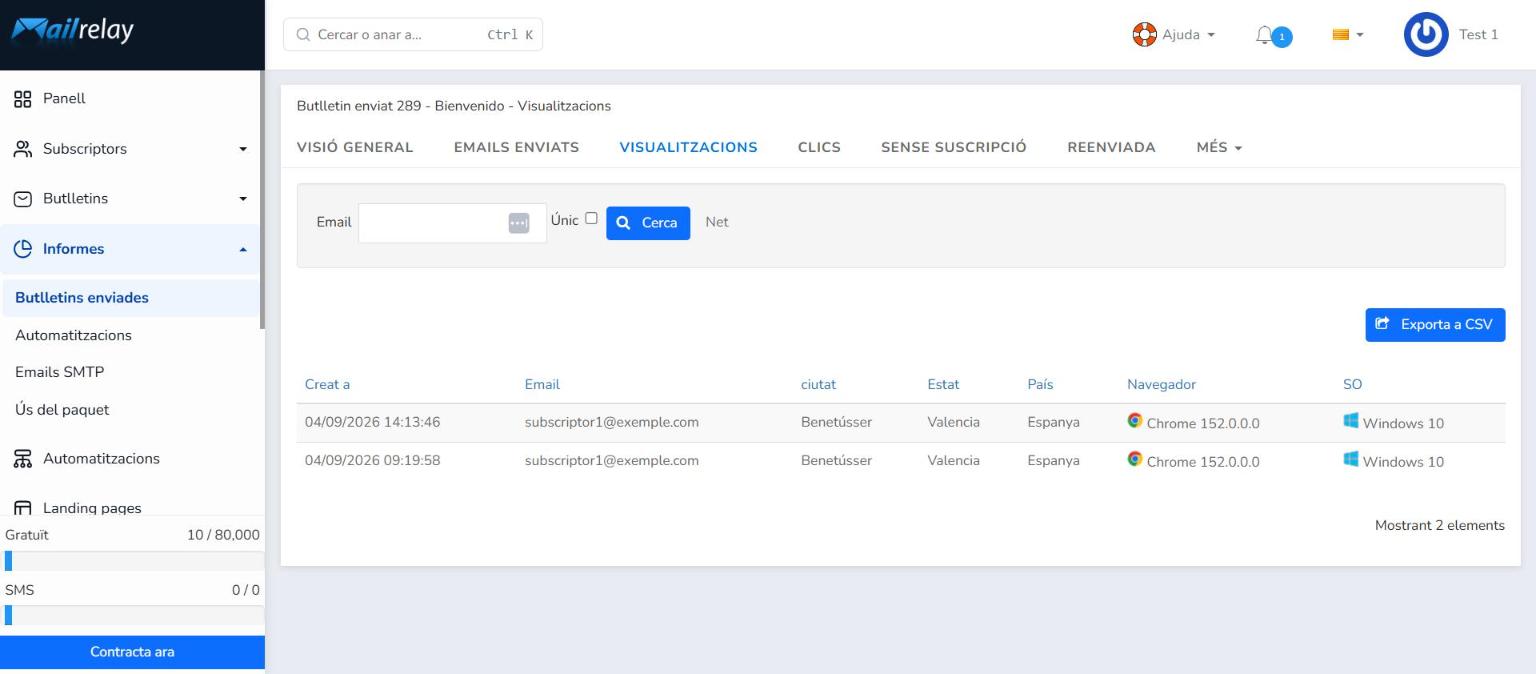Open the Ajuda dropdown
Viewport: 1536px width, 674px height.
click(x=1174, y=35)
